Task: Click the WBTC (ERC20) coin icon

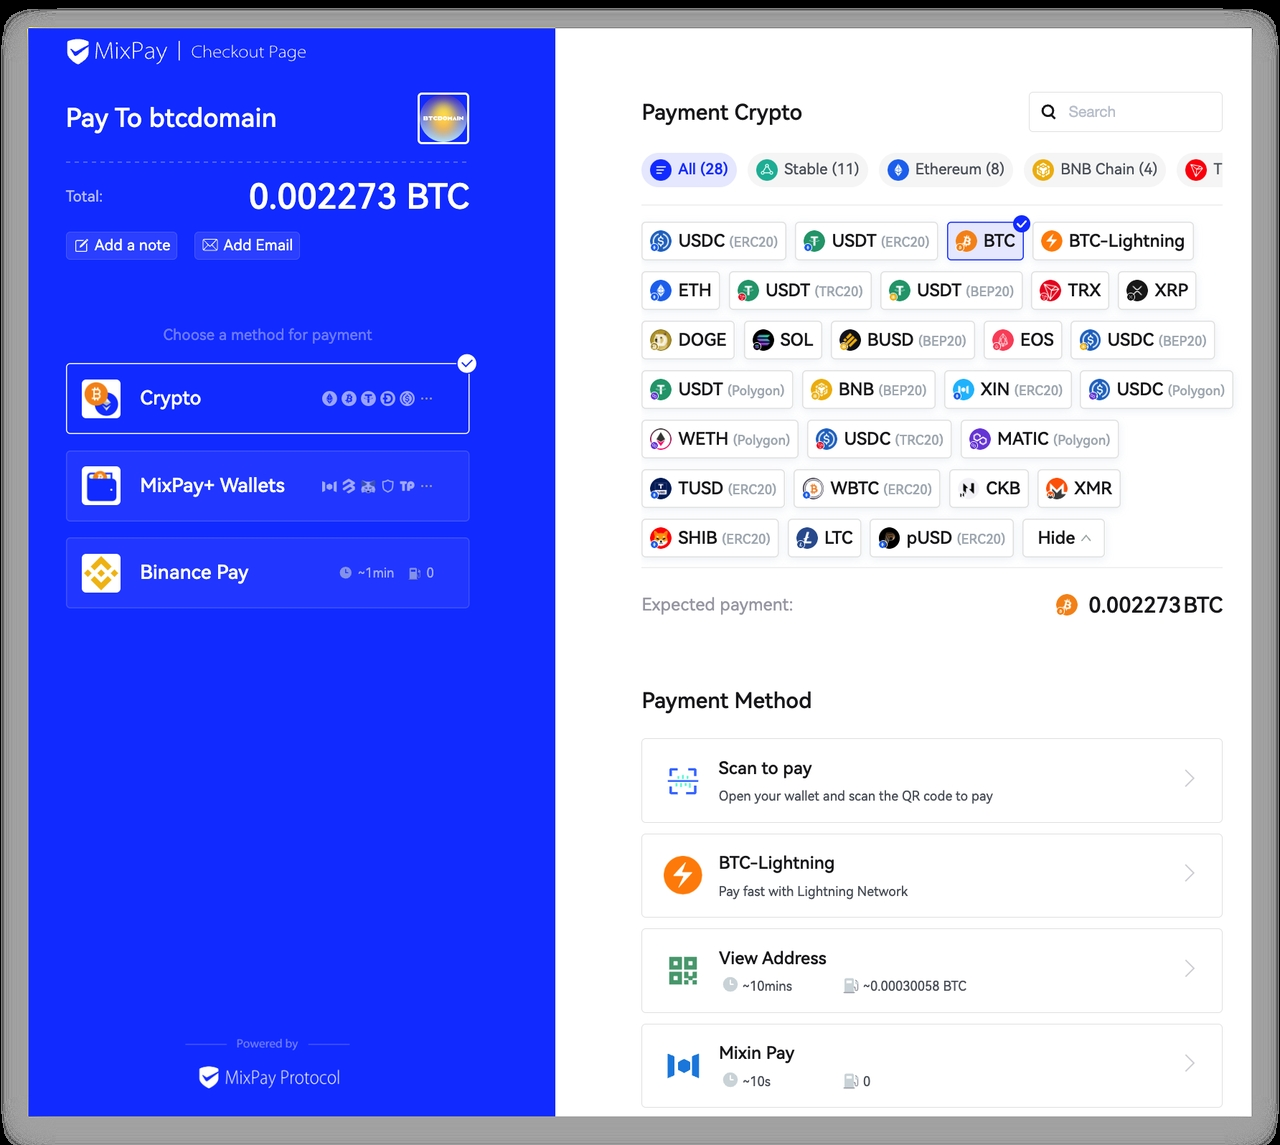Action: pos(813,489)
